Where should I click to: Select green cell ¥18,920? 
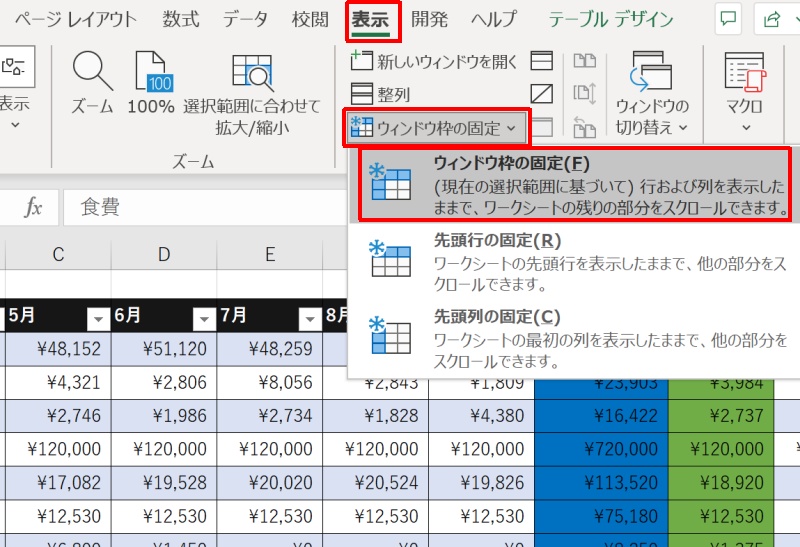coord(721,483)
